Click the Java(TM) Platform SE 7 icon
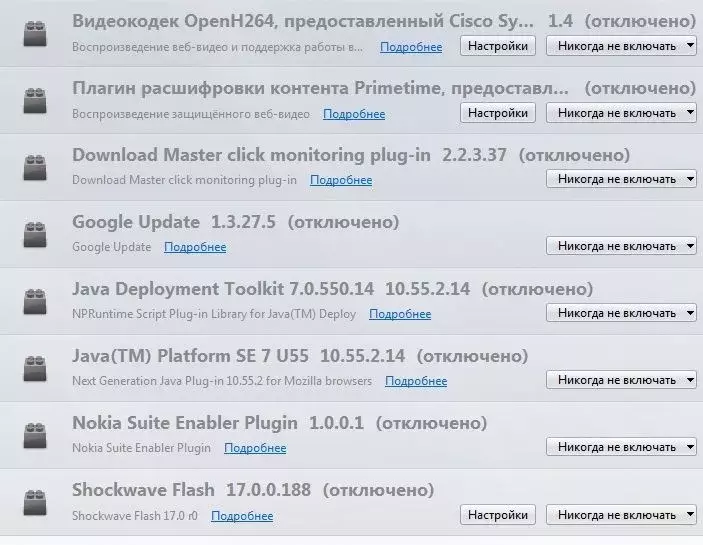 pos(35,368)
